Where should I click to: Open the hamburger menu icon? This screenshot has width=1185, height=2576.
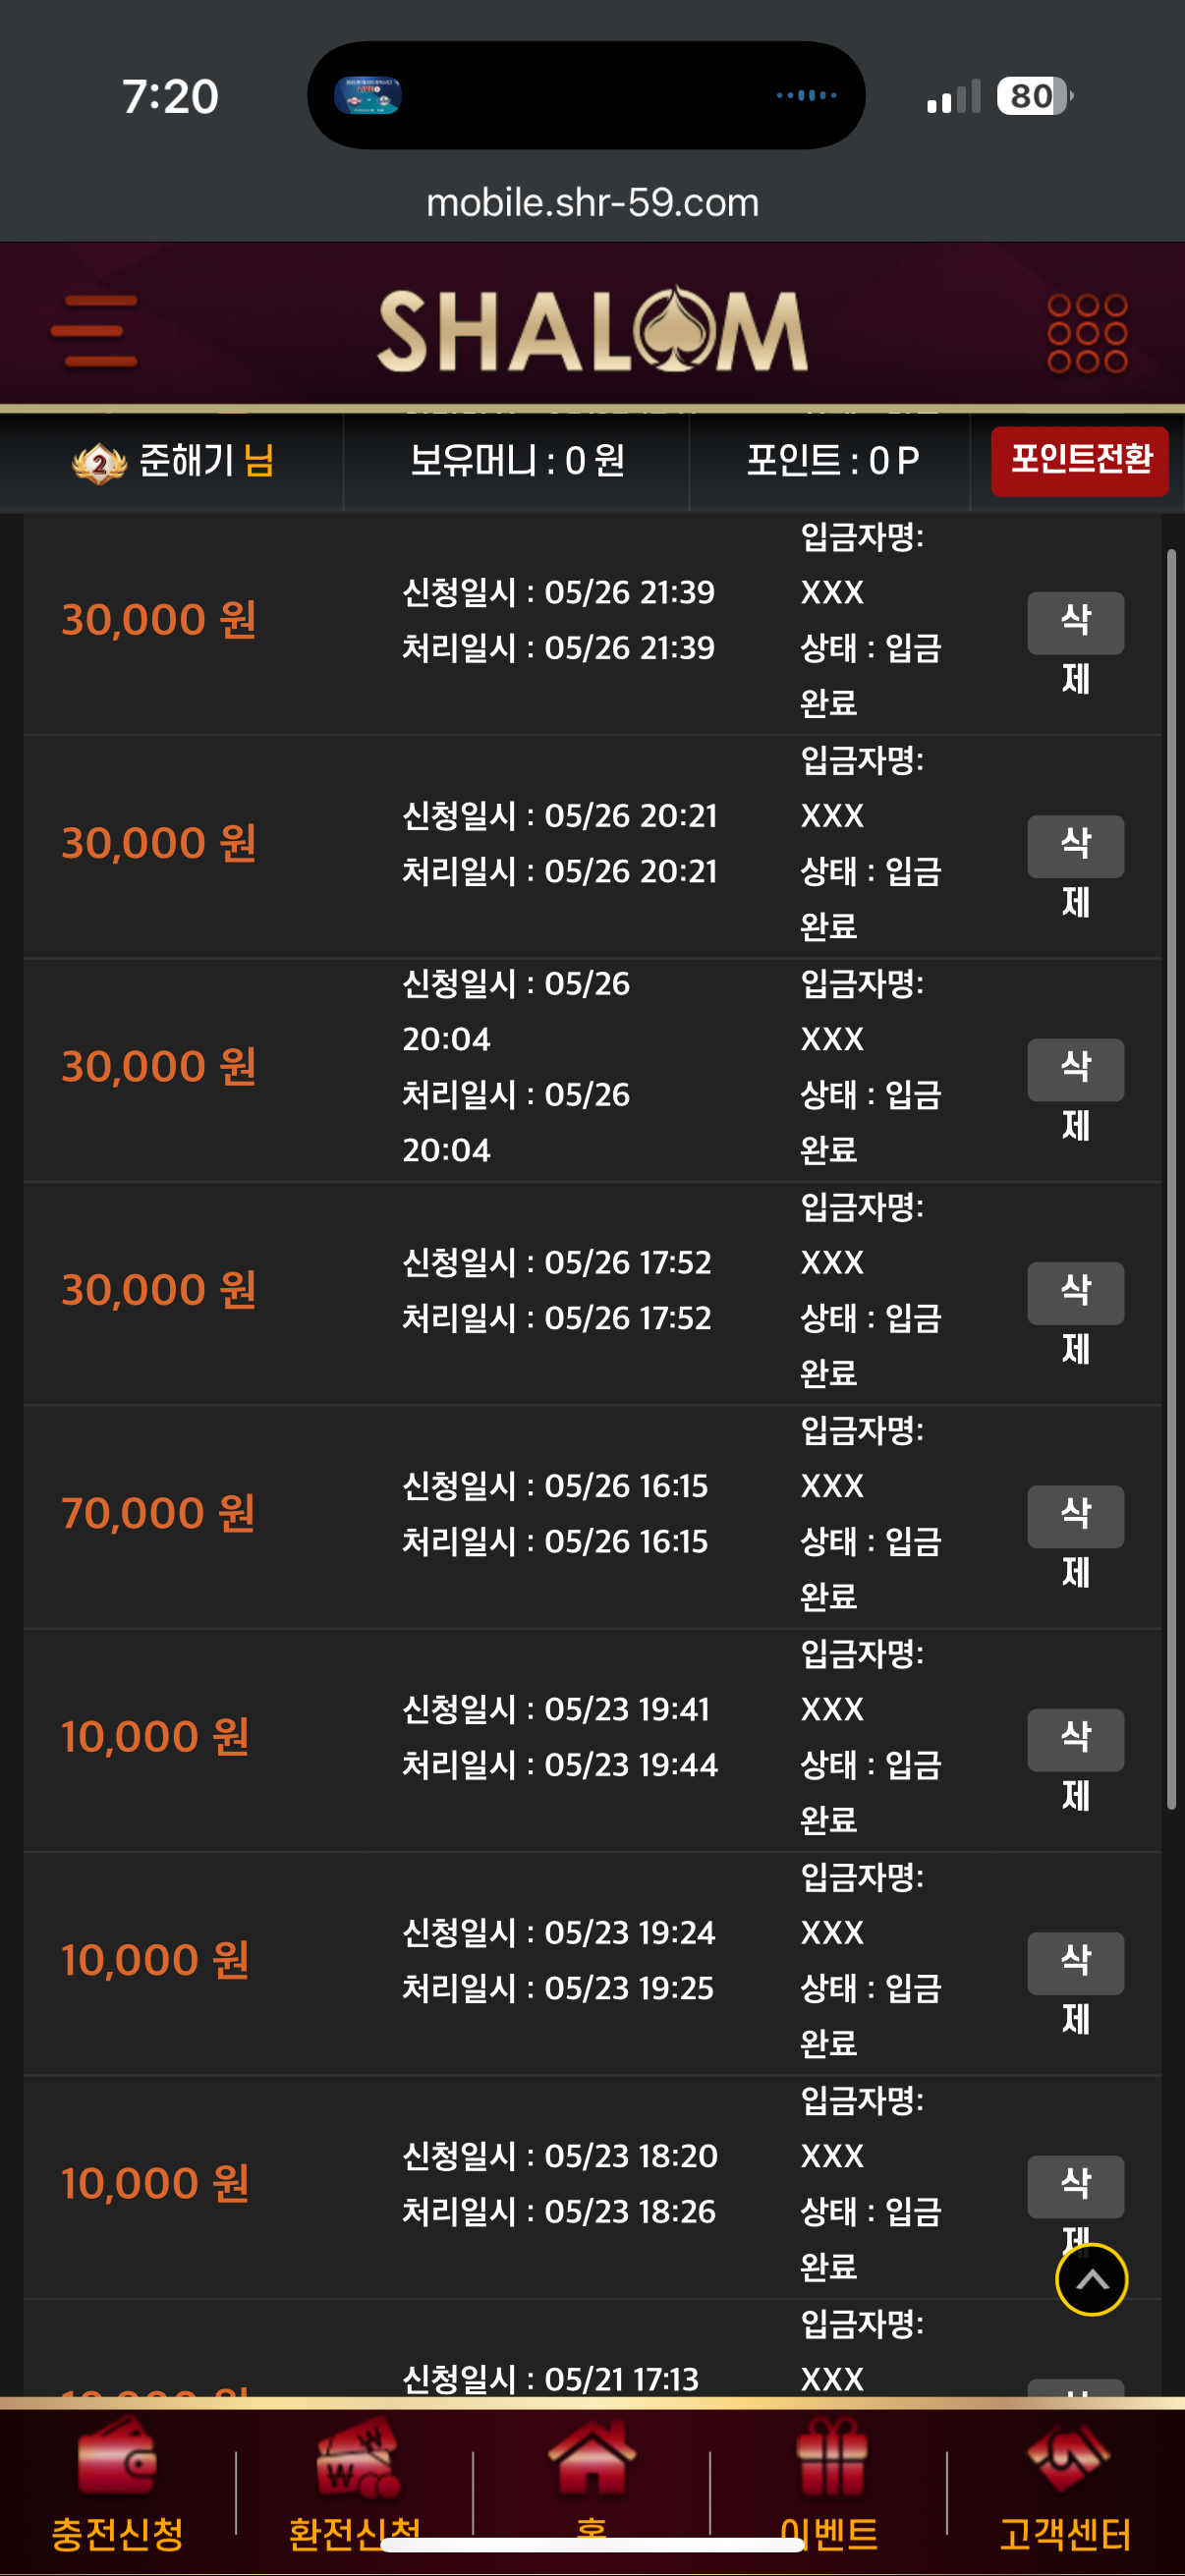point(94,331)
